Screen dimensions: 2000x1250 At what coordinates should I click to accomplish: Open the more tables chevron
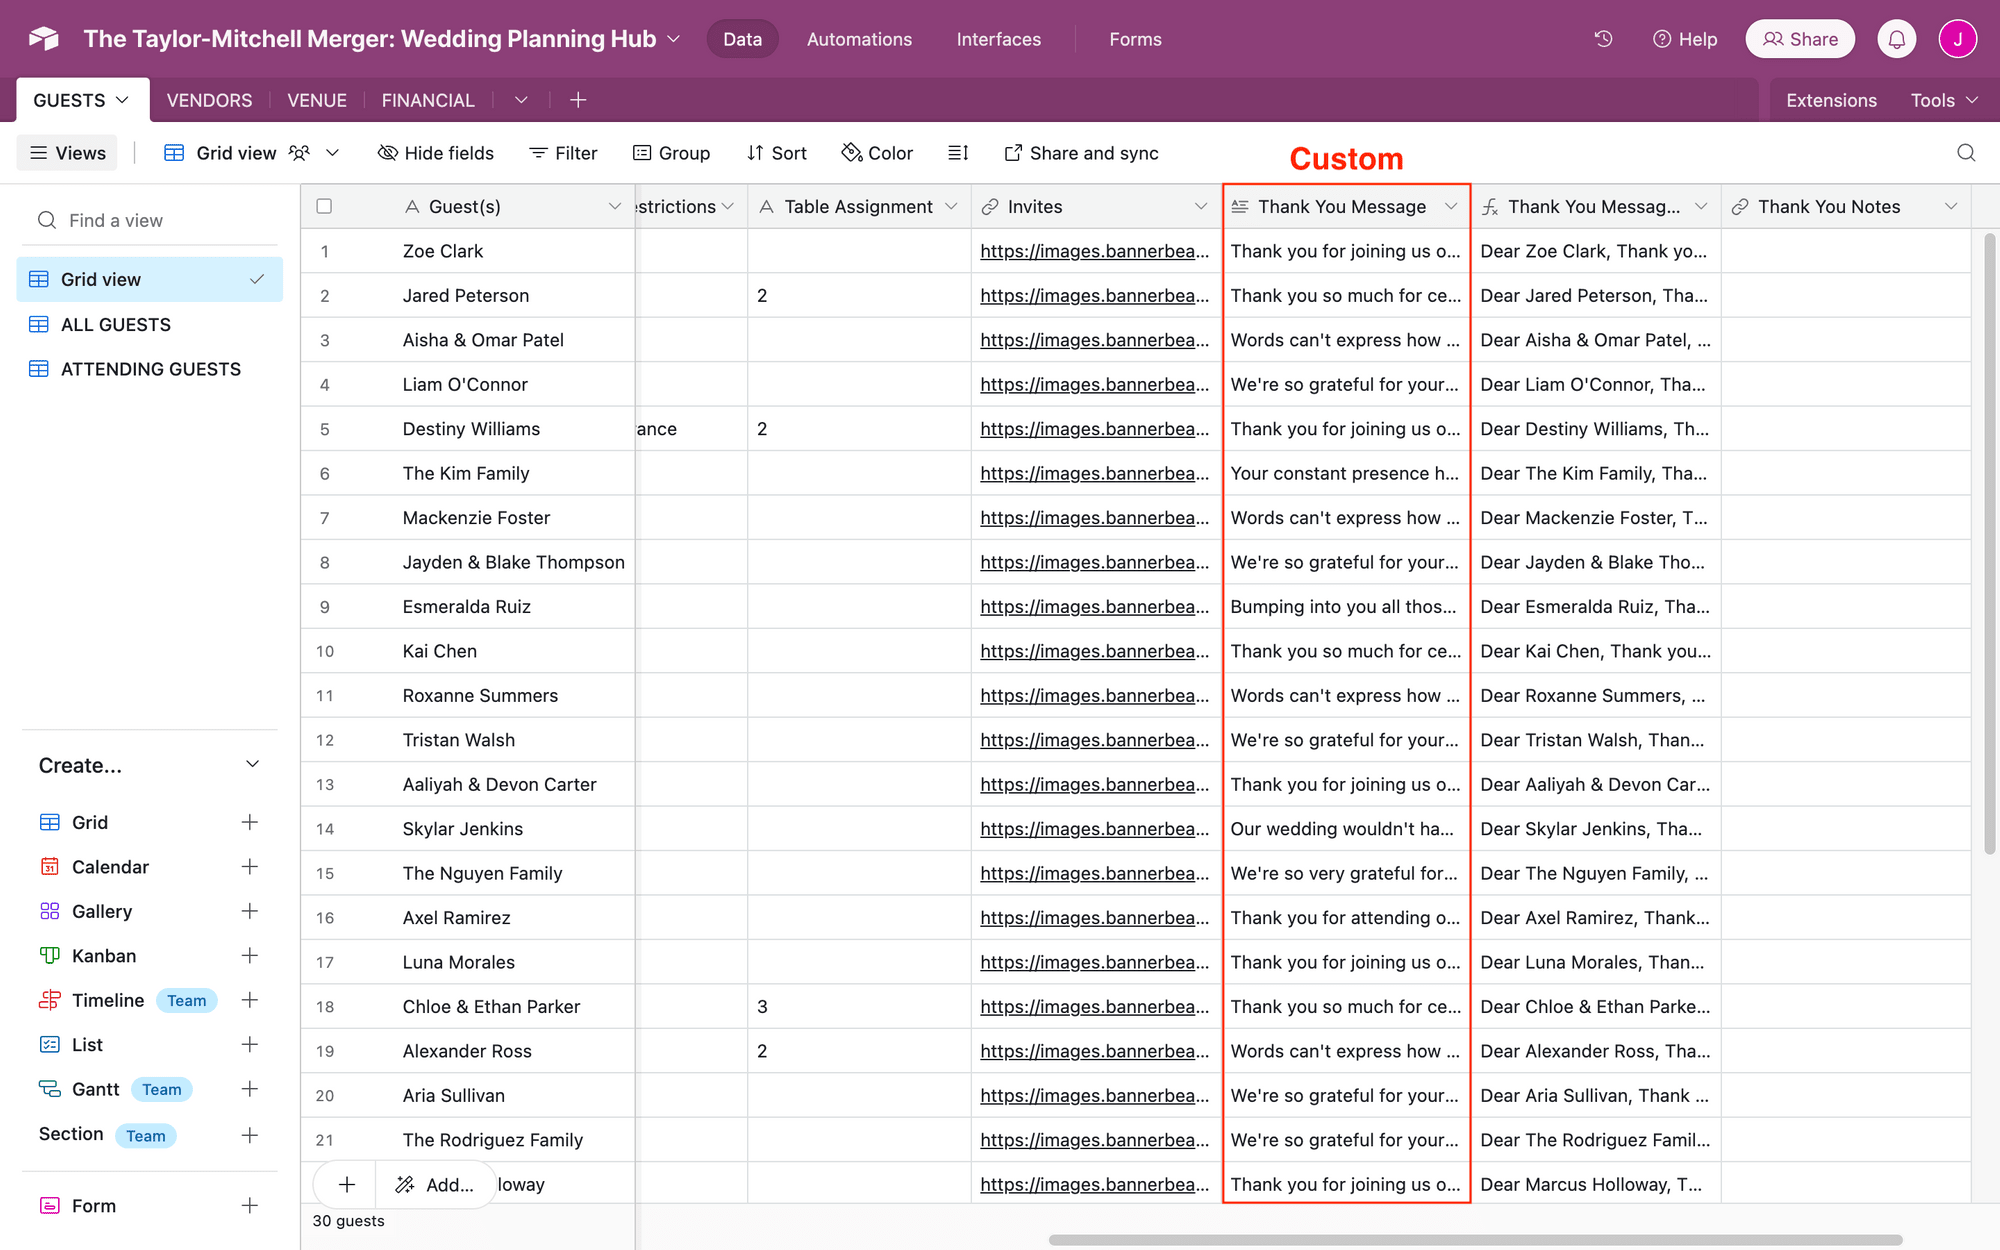click(521, 100)
